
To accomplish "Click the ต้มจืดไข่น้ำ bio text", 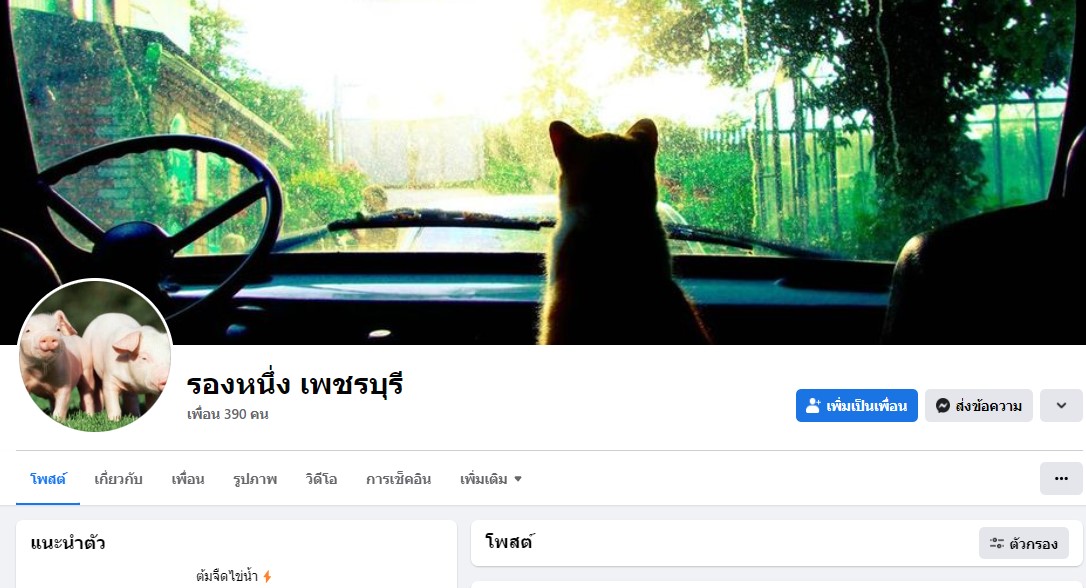I will click(x=226, y=576).
